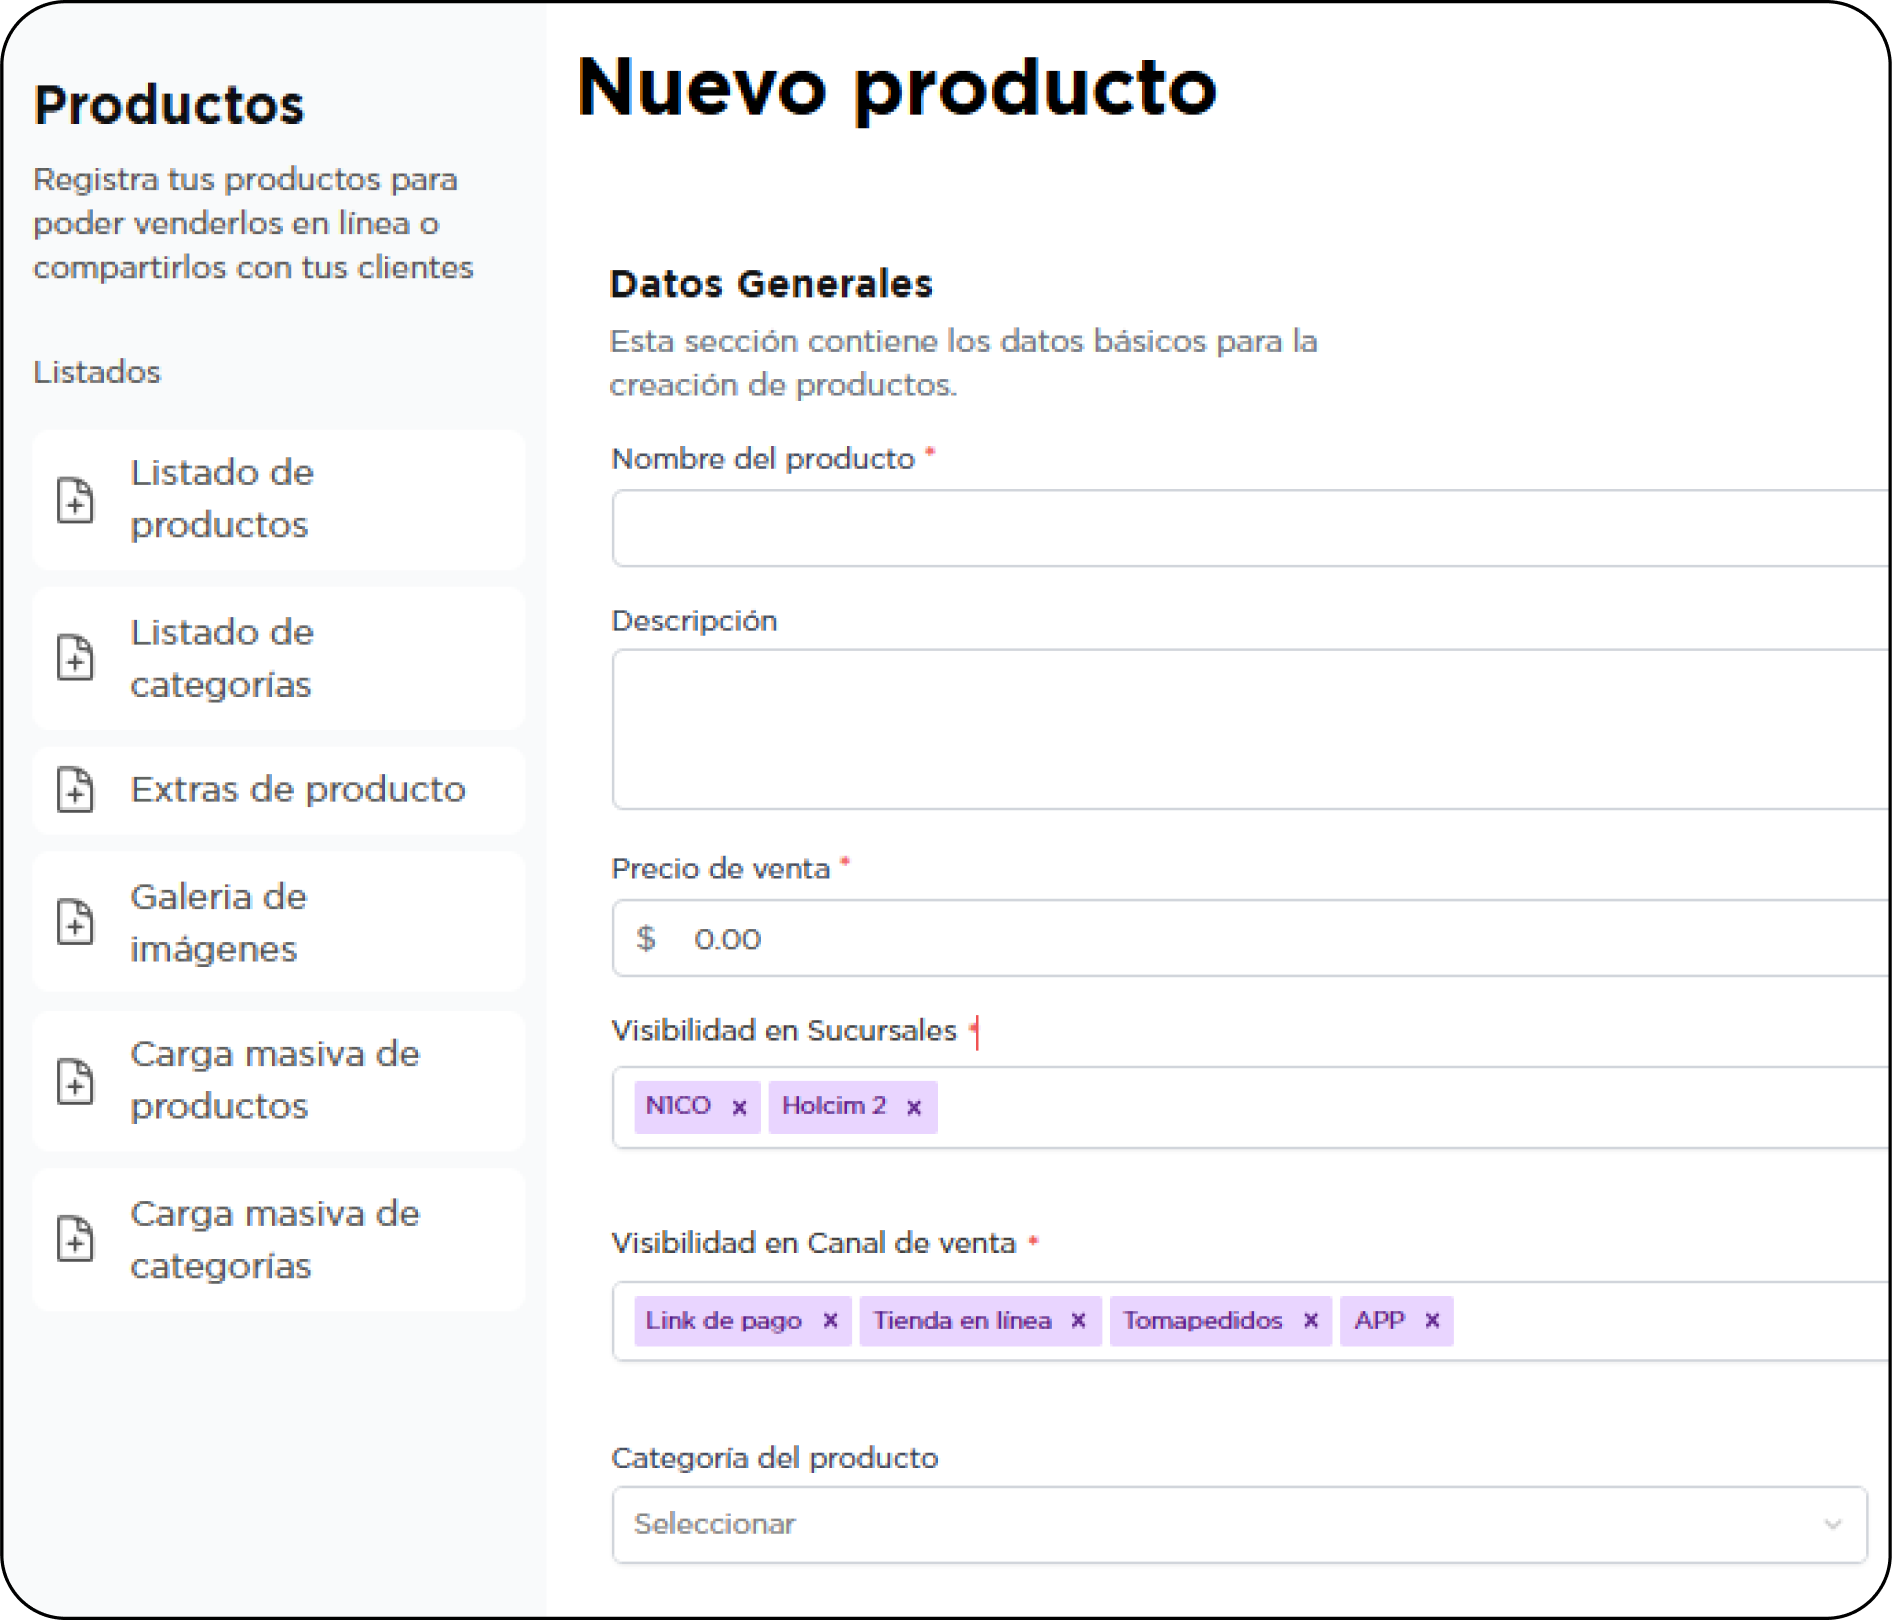Go to Extras de producto
The height and width of the screenshot is (1621, 1892).
pyautogui.click(x=278, y=790)
